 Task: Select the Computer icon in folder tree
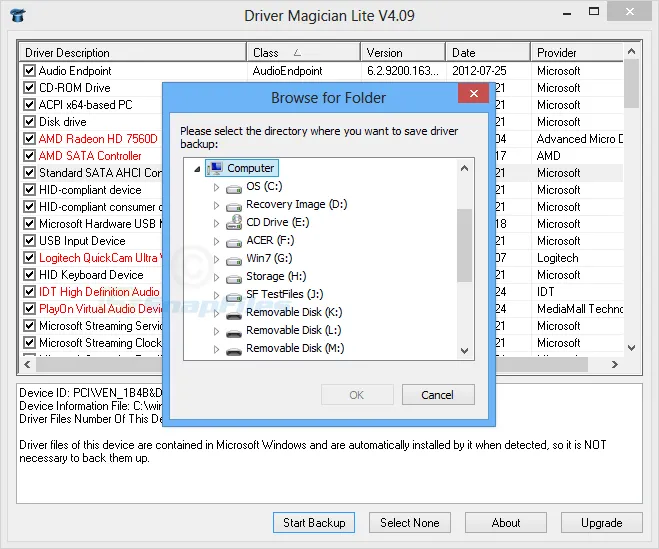tap(216, 168)
